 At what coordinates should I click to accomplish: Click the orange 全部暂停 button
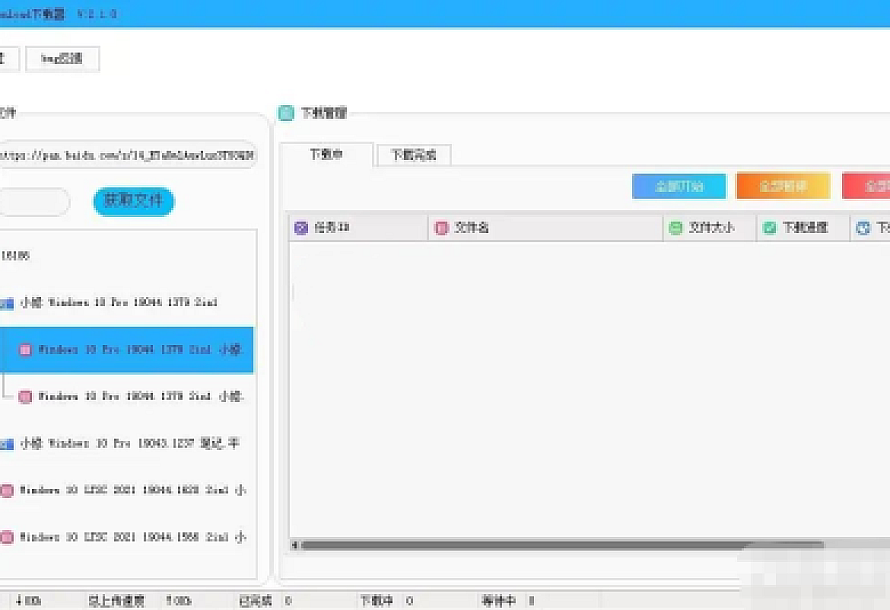pyautogui.click(x=783, y=186)
